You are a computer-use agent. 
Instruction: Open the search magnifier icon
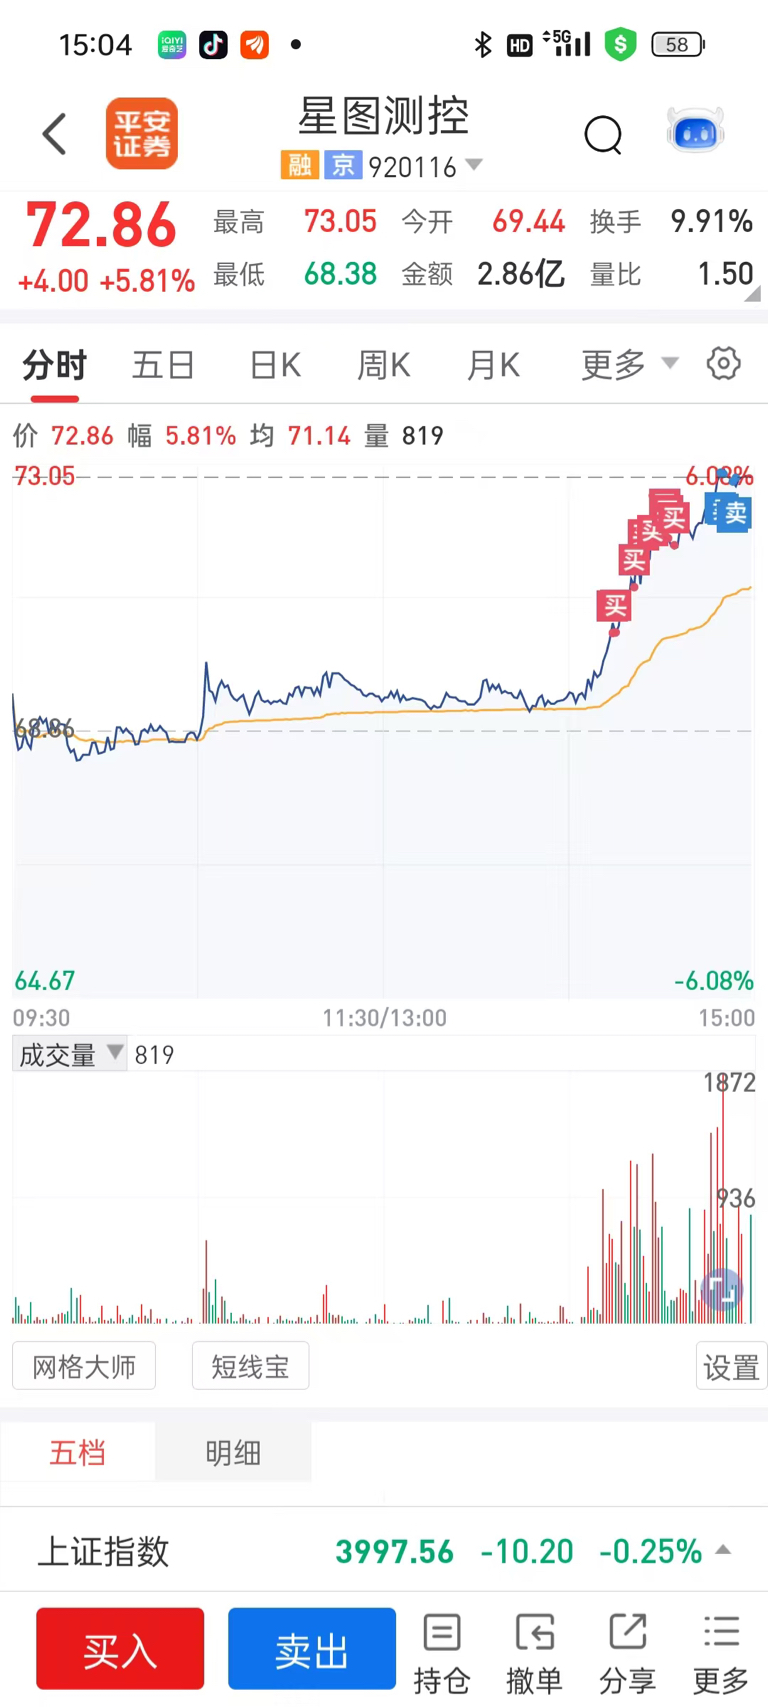pyautogui.click(x=603, y=134)
